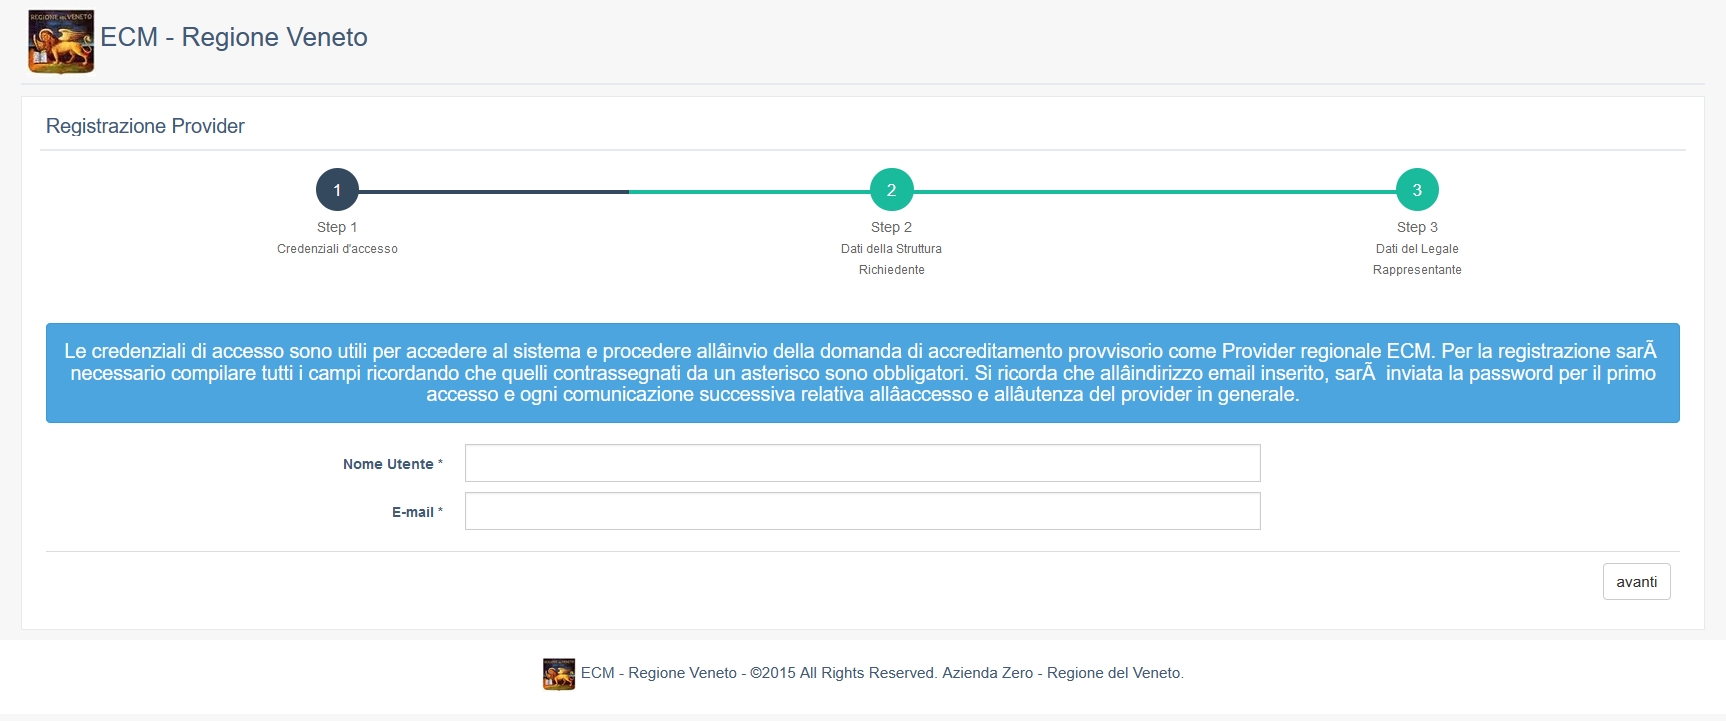Open the ECM - Regione Veneto header title
Screen dimensions: 1726x721
(x=234, y=37)
